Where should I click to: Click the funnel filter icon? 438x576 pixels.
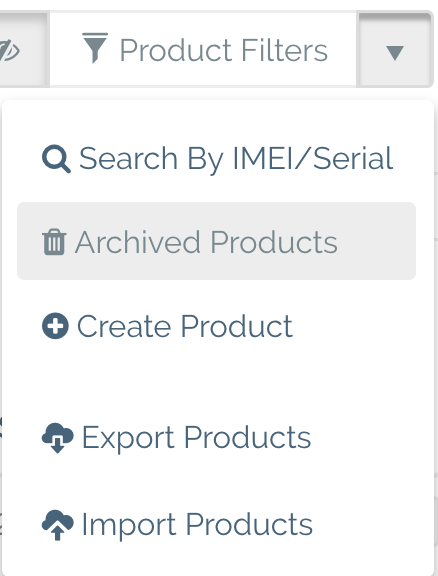[x=95, y=48]
